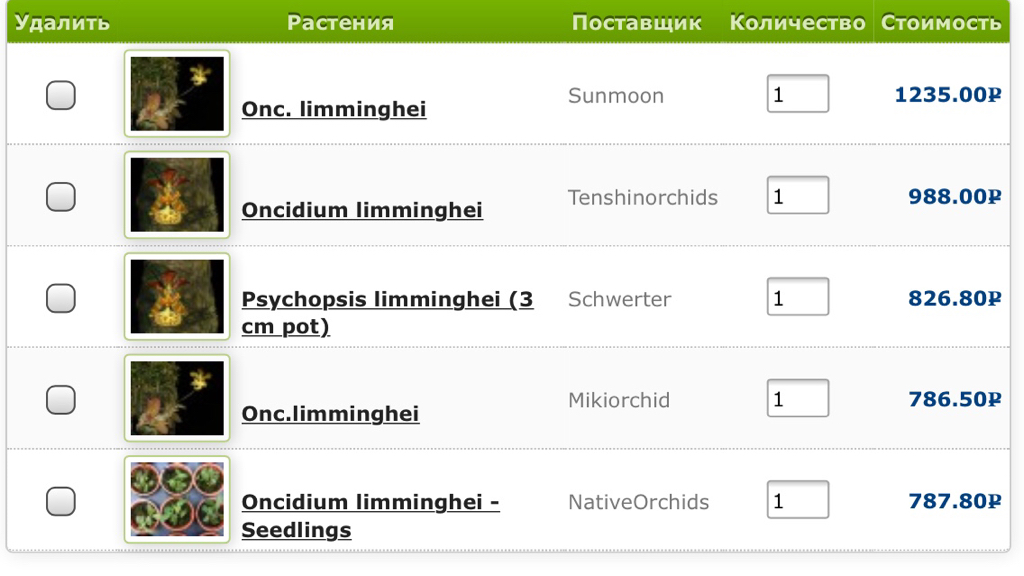The image size is (1024, 576).
Task: View Mikiorchid Onc.limminghei thumbnail photo
Action: pos(177,398)
